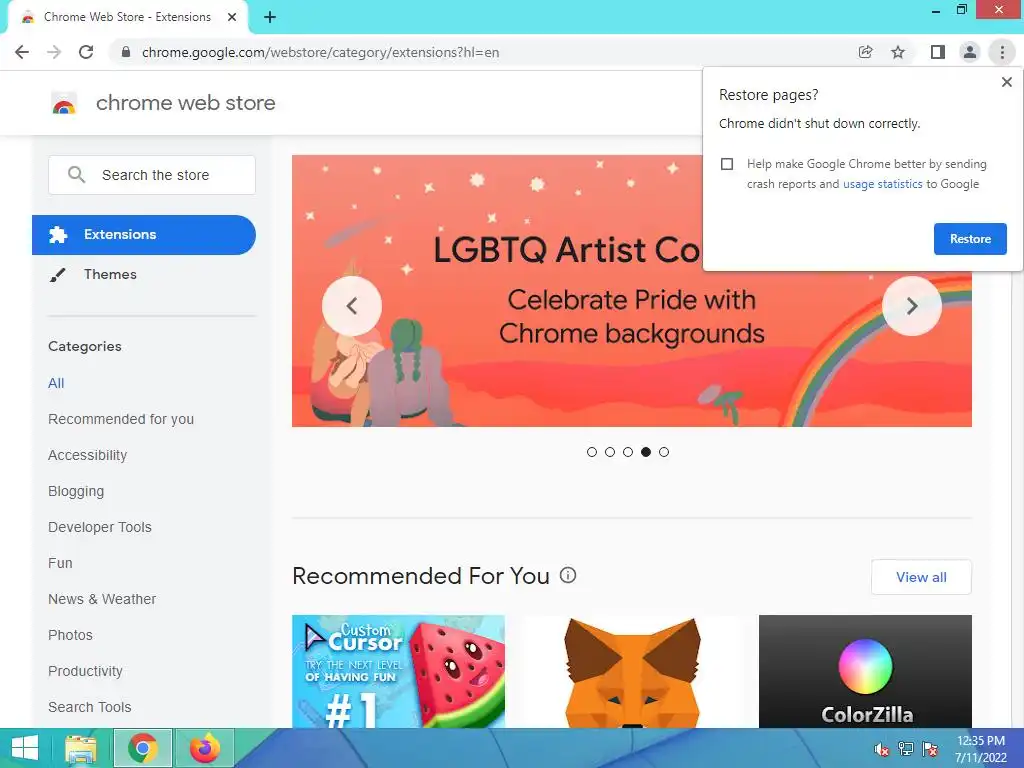Click into the Search the store field
Image resolution: width=1024 pixels, height=768 pixels.
(152, 174)
